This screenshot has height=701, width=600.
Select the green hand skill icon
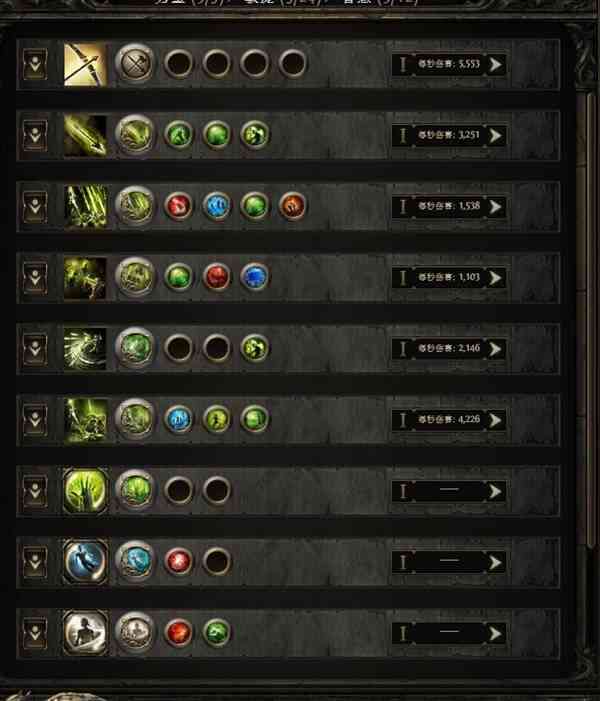pos(85,491)
